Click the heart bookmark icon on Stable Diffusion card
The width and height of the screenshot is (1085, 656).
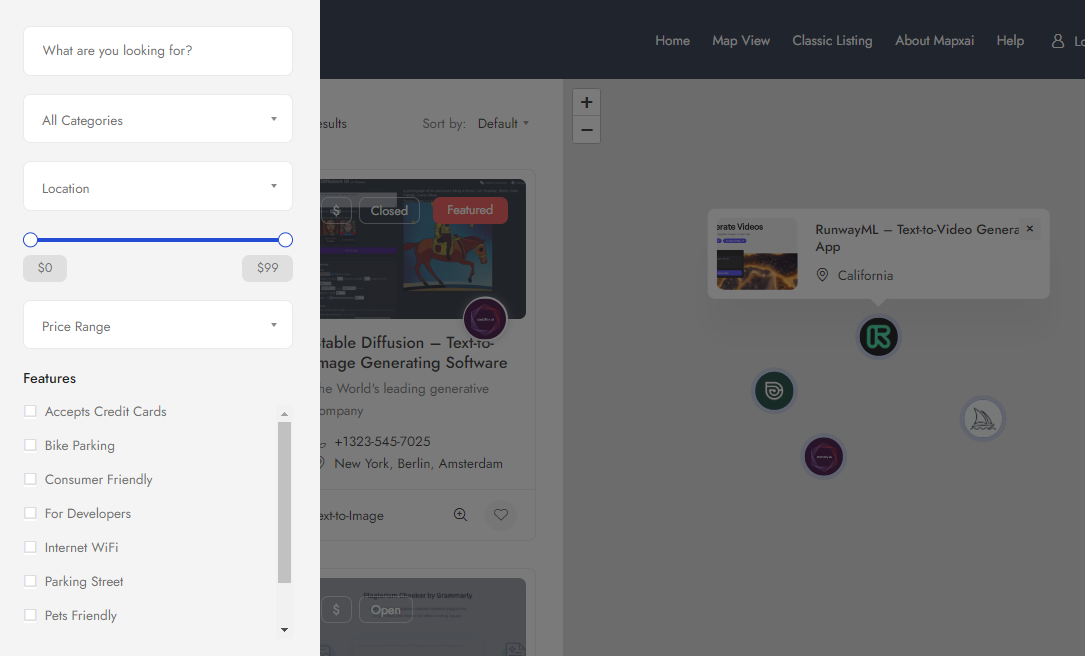click(501, 514)
